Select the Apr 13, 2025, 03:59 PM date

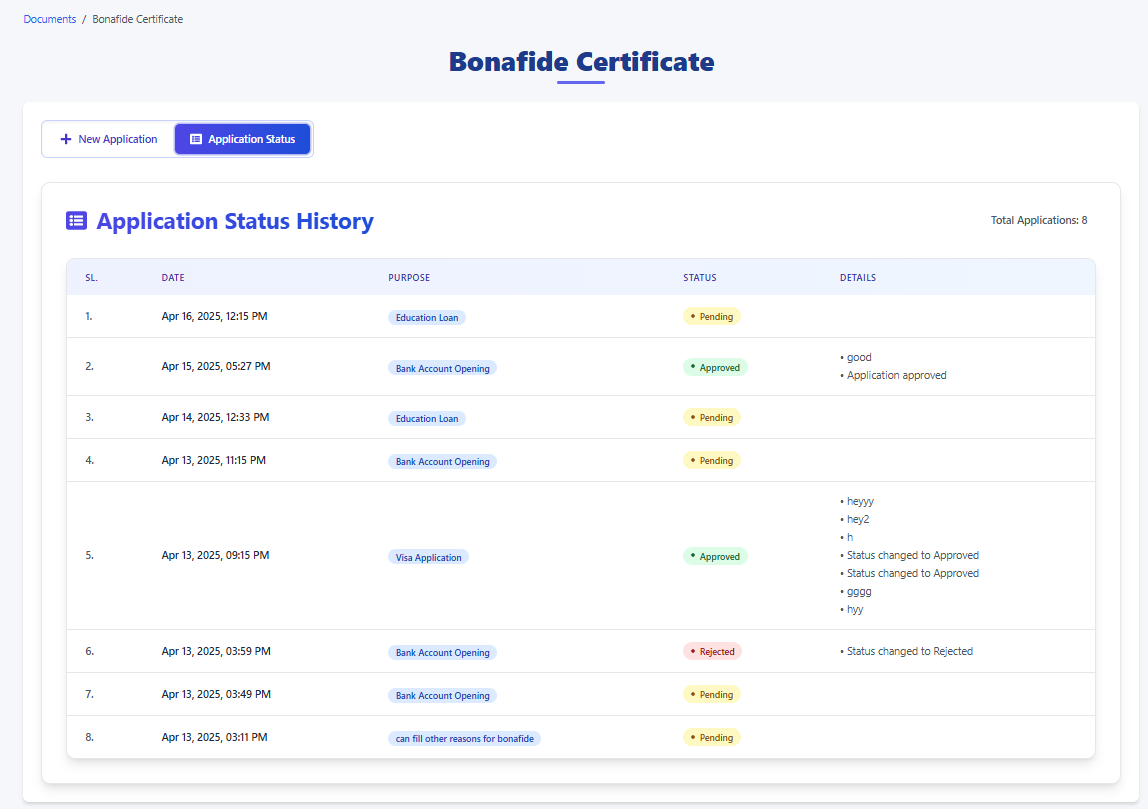point(216,651)
